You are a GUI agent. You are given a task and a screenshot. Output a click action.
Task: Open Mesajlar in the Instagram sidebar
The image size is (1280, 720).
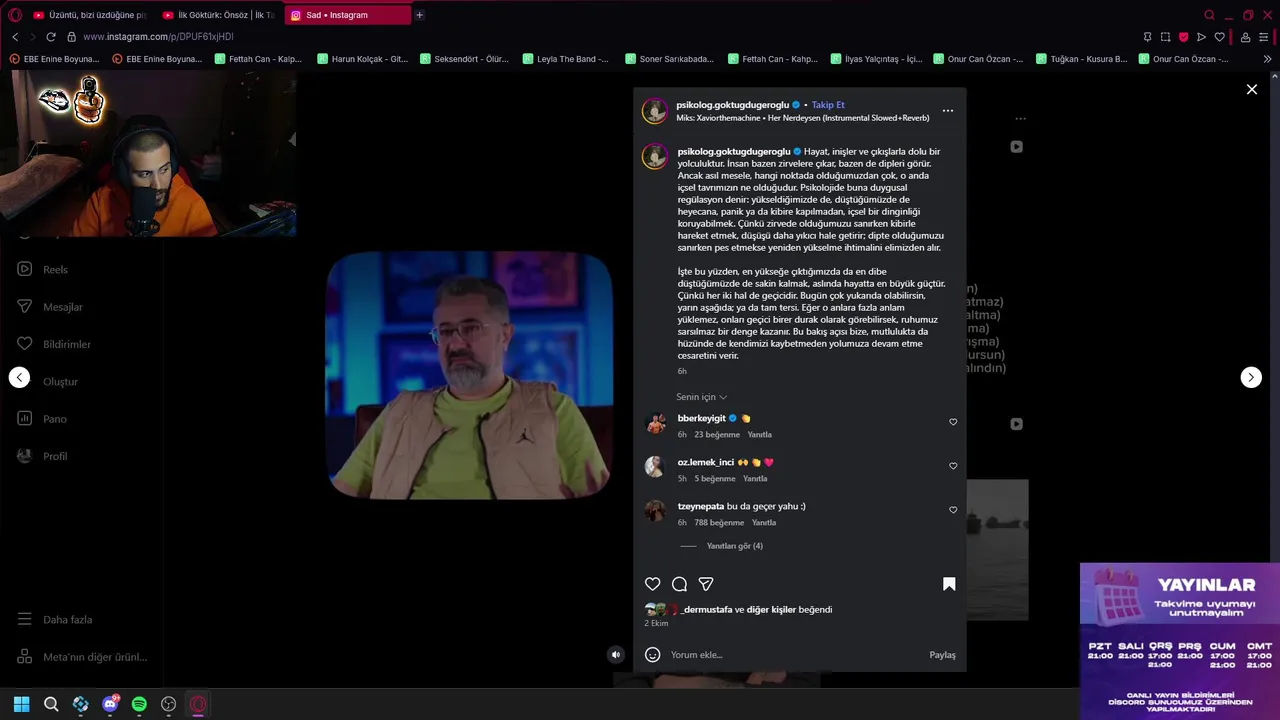pos(50,307)
